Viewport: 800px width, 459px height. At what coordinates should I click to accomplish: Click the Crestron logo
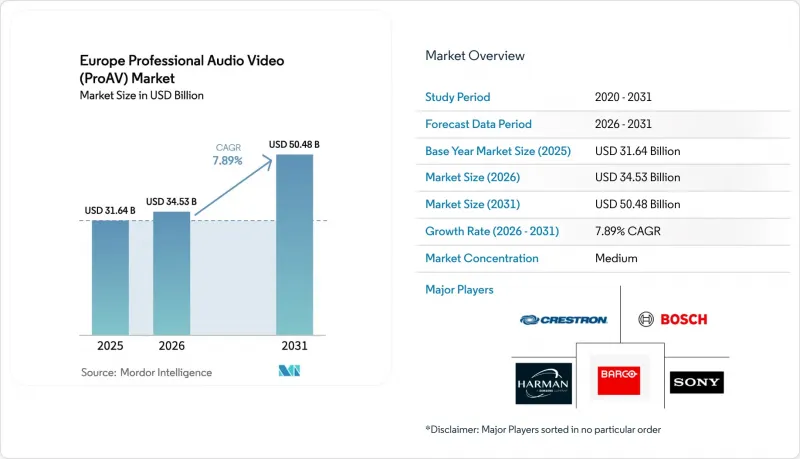(x=564, y=320)
